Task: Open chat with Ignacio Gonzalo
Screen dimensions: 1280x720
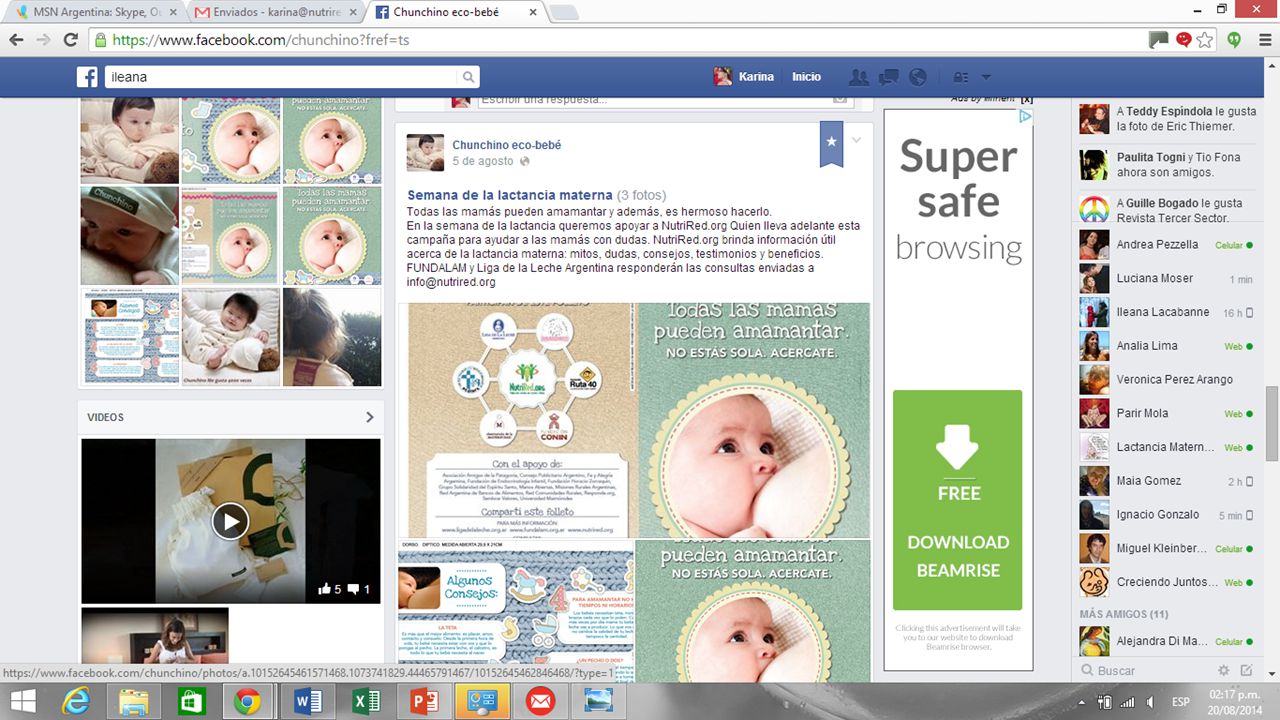Action: (1166, 515)
